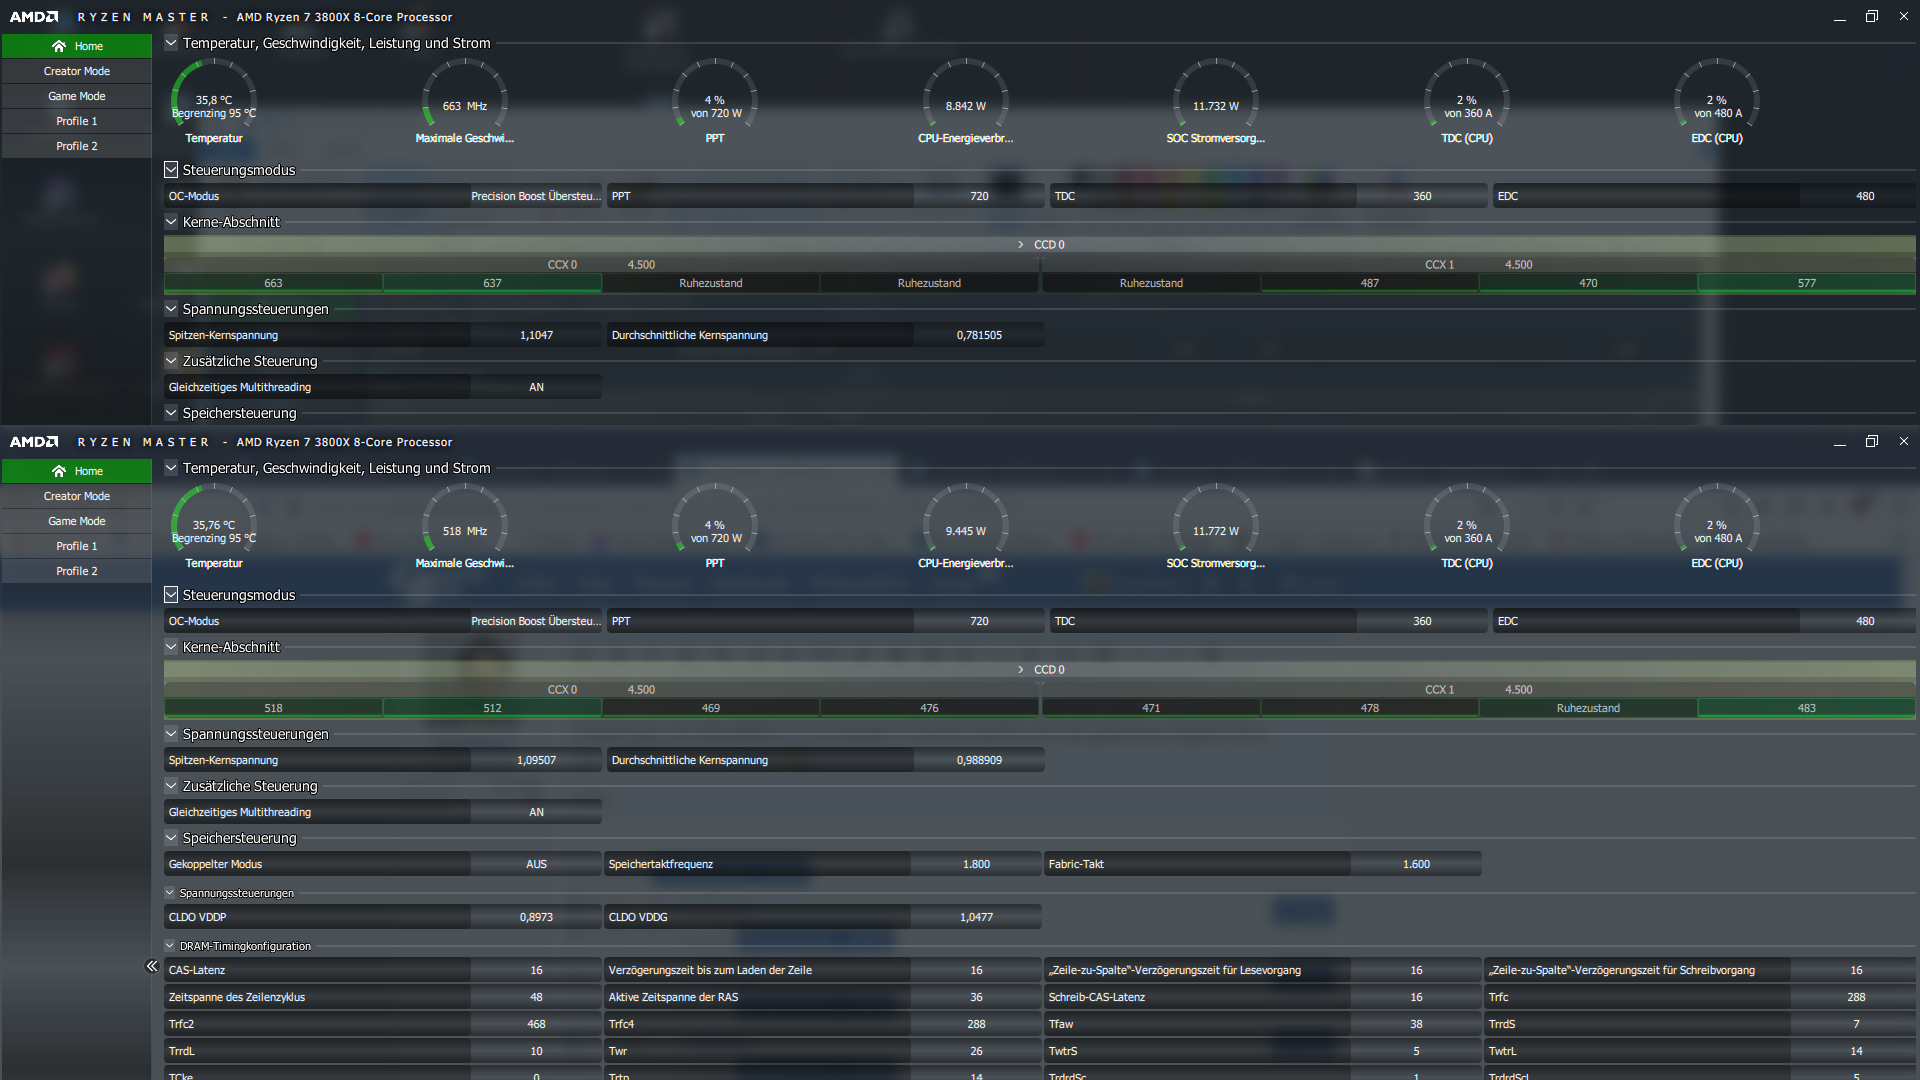Click OC-Modus Precision Boost field in lower window

pos(535,621)
